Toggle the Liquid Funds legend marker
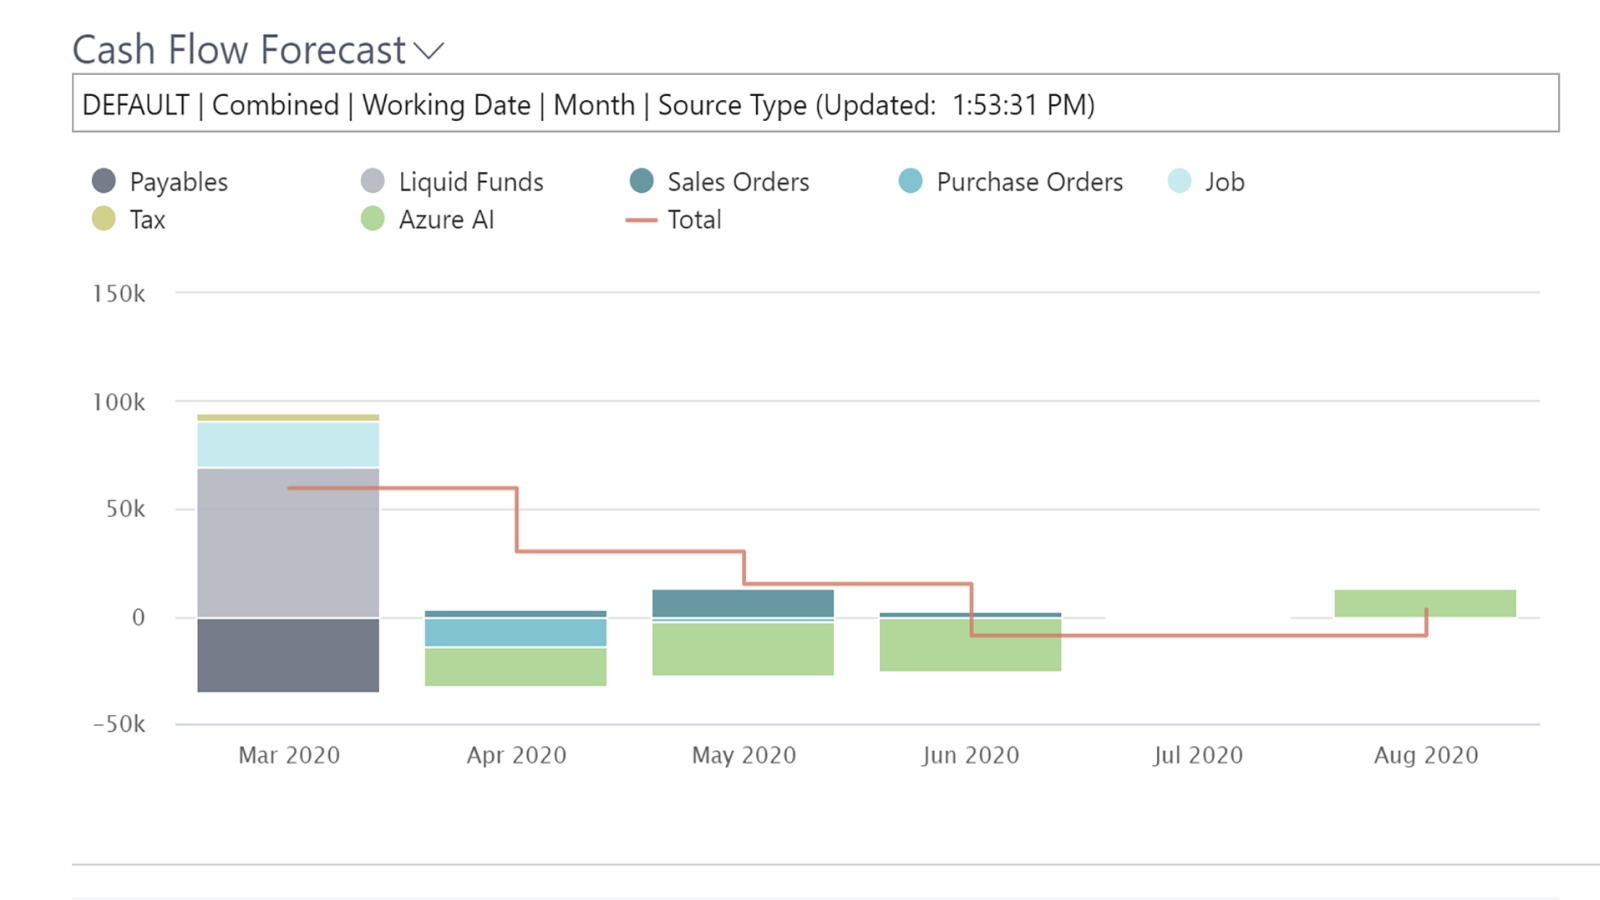This screenshot has width=1600, height=900. (x=373, y=181)
